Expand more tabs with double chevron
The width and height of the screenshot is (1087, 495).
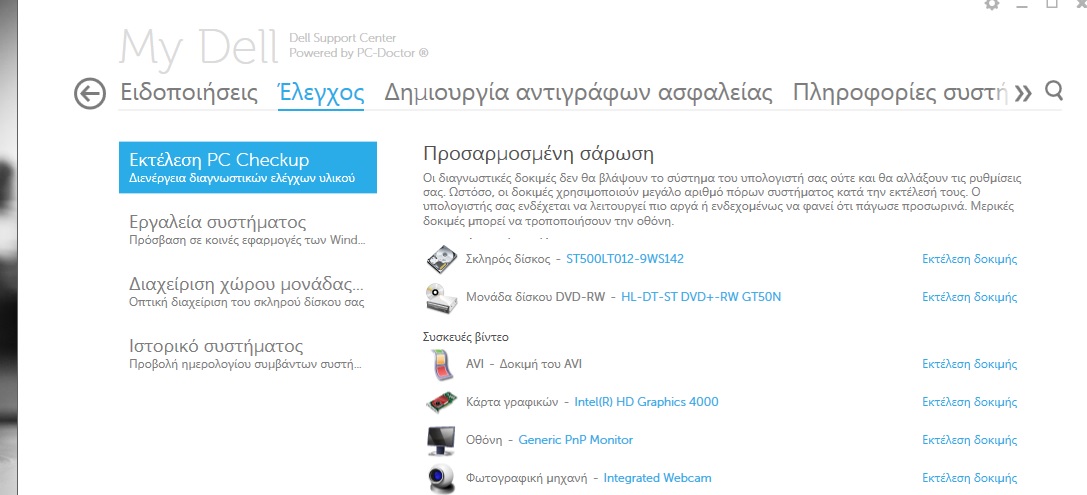tap(1023, 93)
